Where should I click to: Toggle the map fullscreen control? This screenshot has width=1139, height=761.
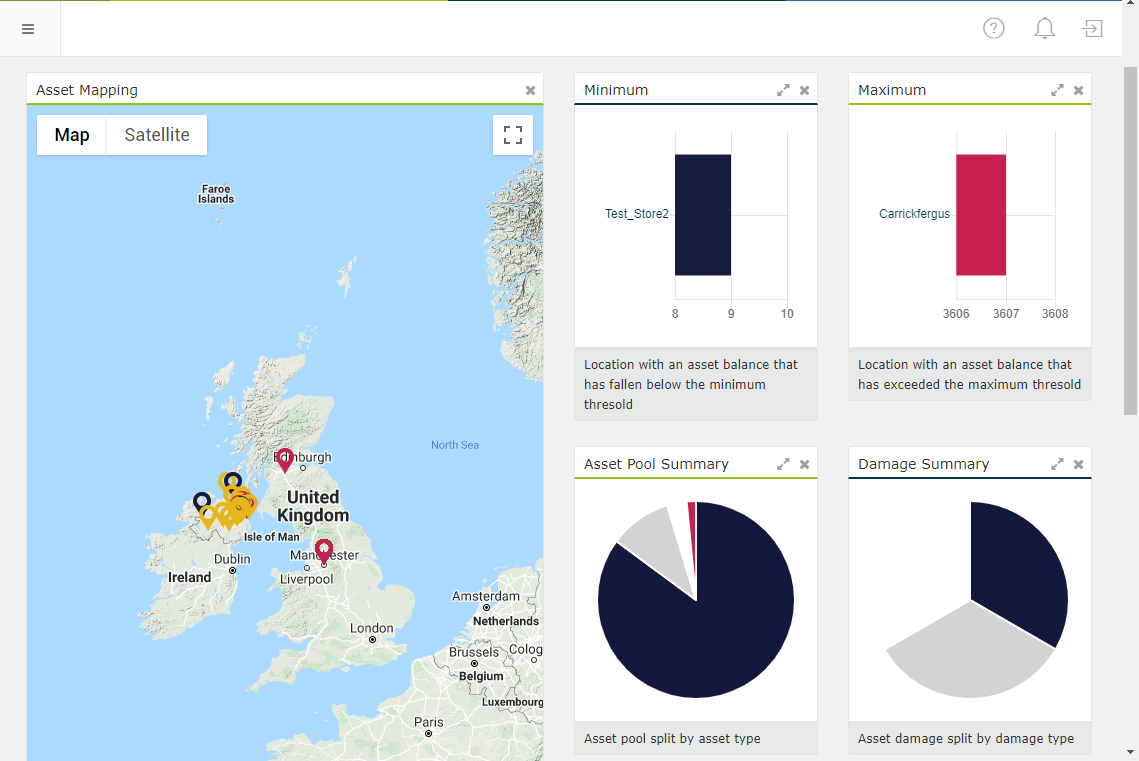[512, 135]
